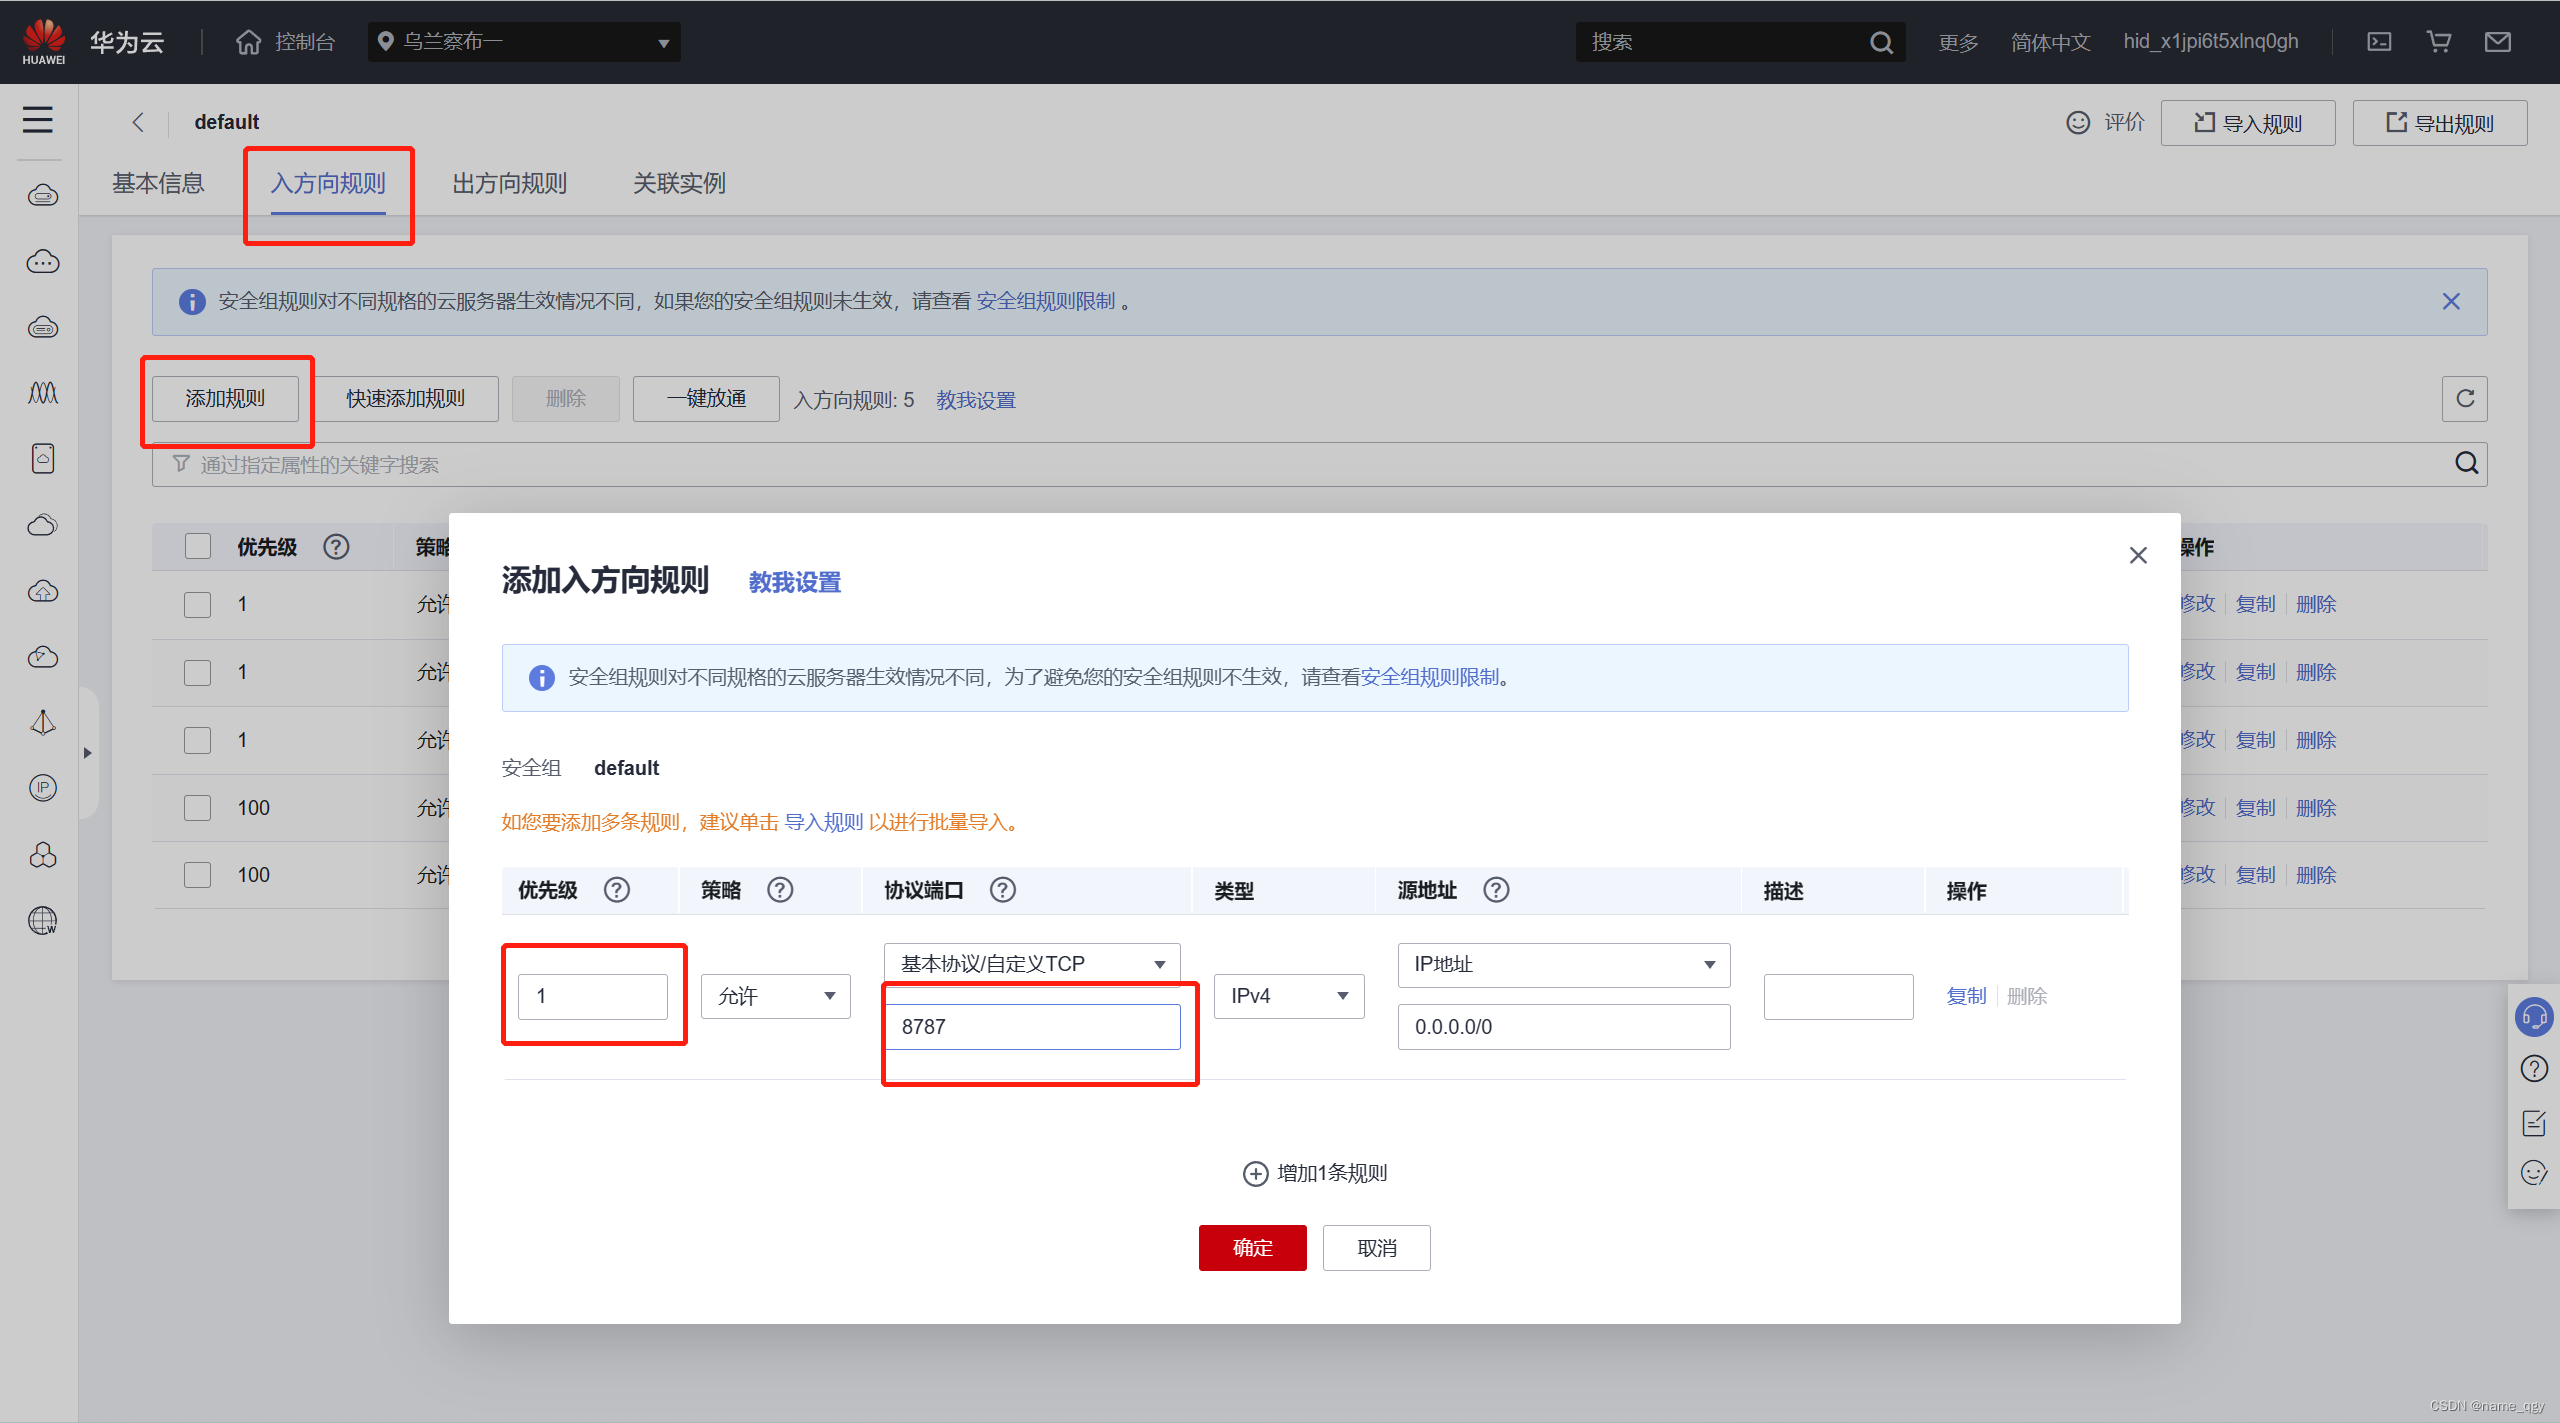This screenshot has width=2560, height=1423.
Task: Click the help icon beside dialog 优先级
Action: pos(617,890)
